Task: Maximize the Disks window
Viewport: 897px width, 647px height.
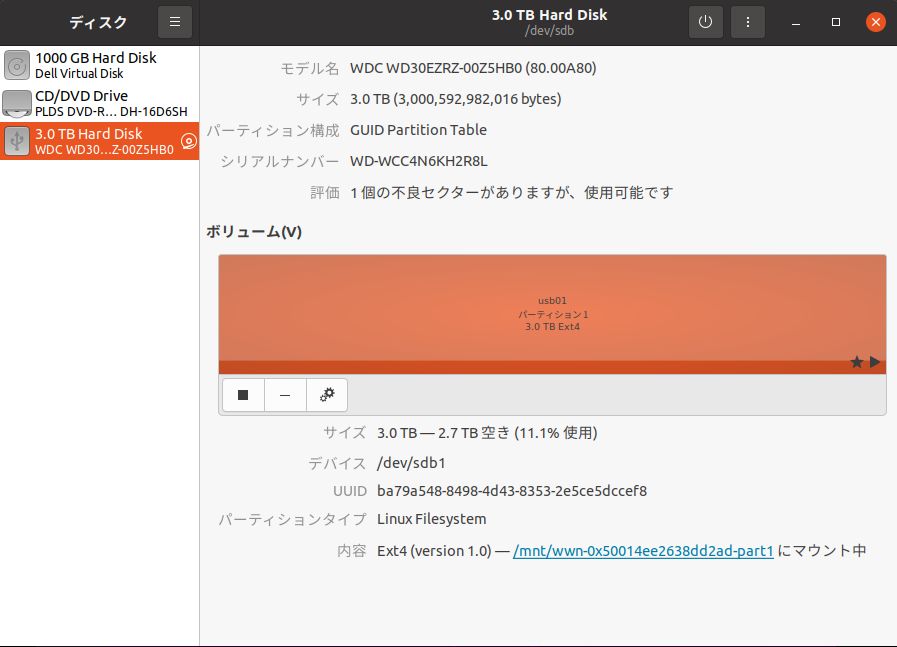Action: (836, 22)
